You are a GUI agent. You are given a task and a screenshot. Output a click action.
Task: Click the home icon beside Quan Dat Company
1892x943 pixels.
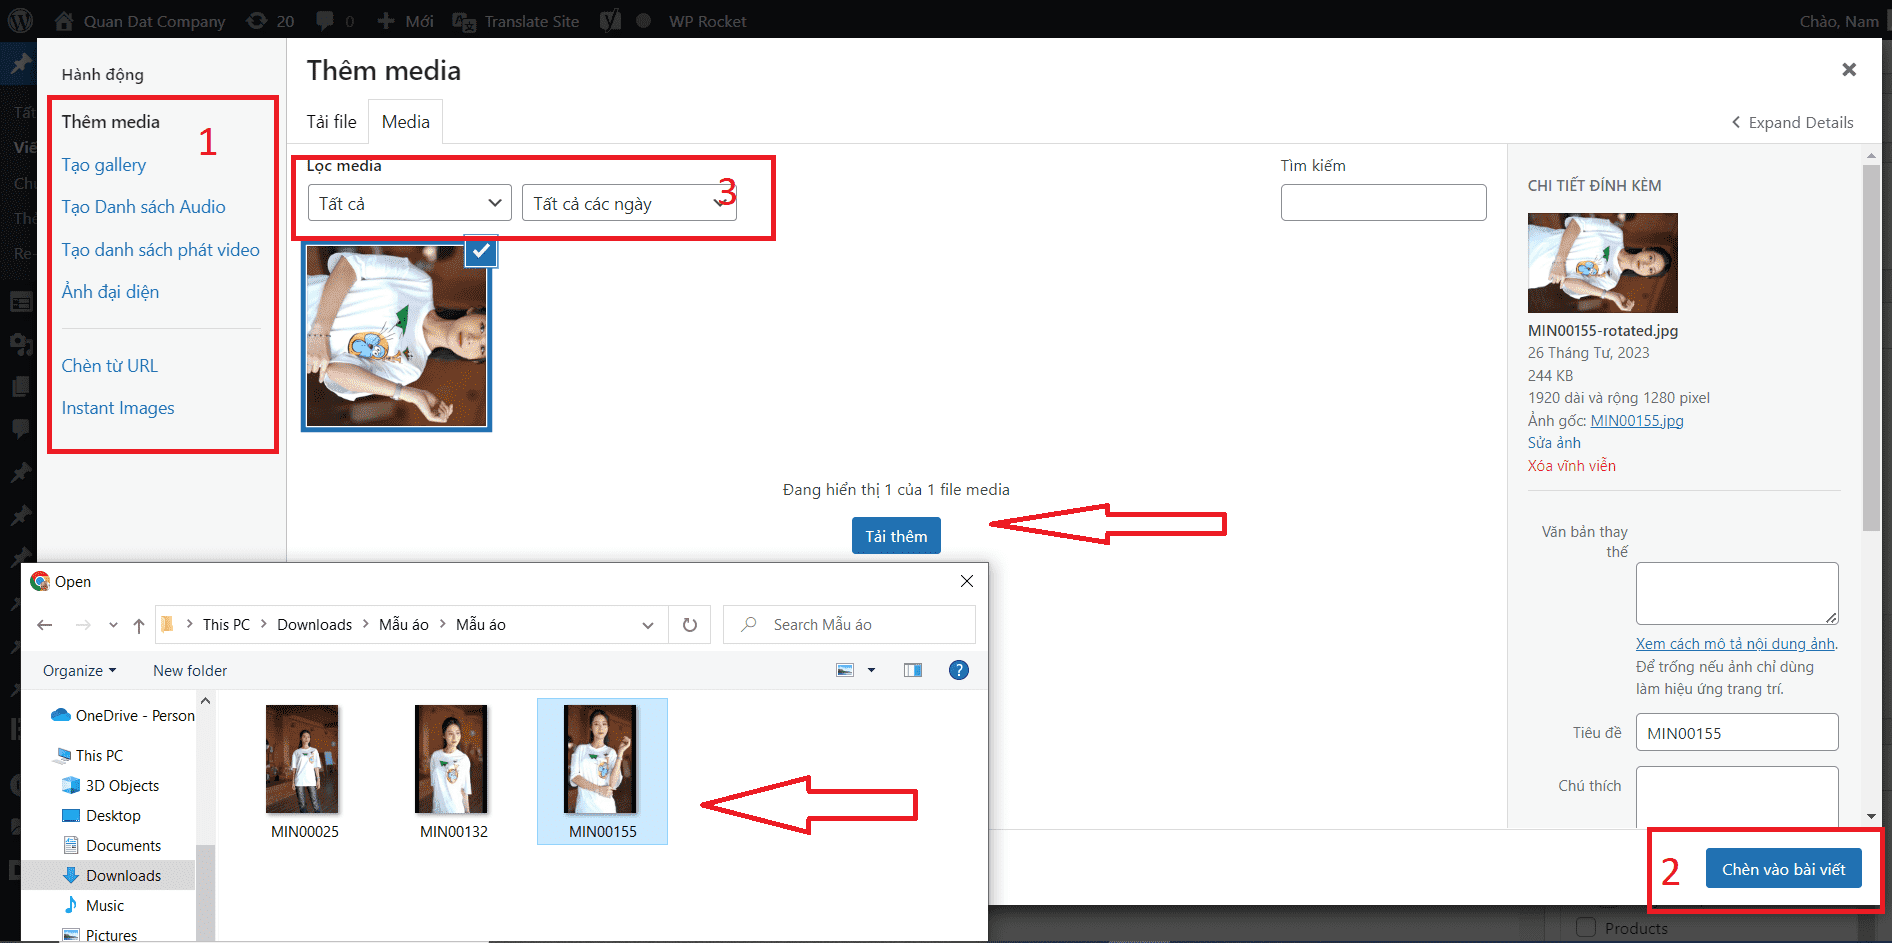(x=64, y=20)
